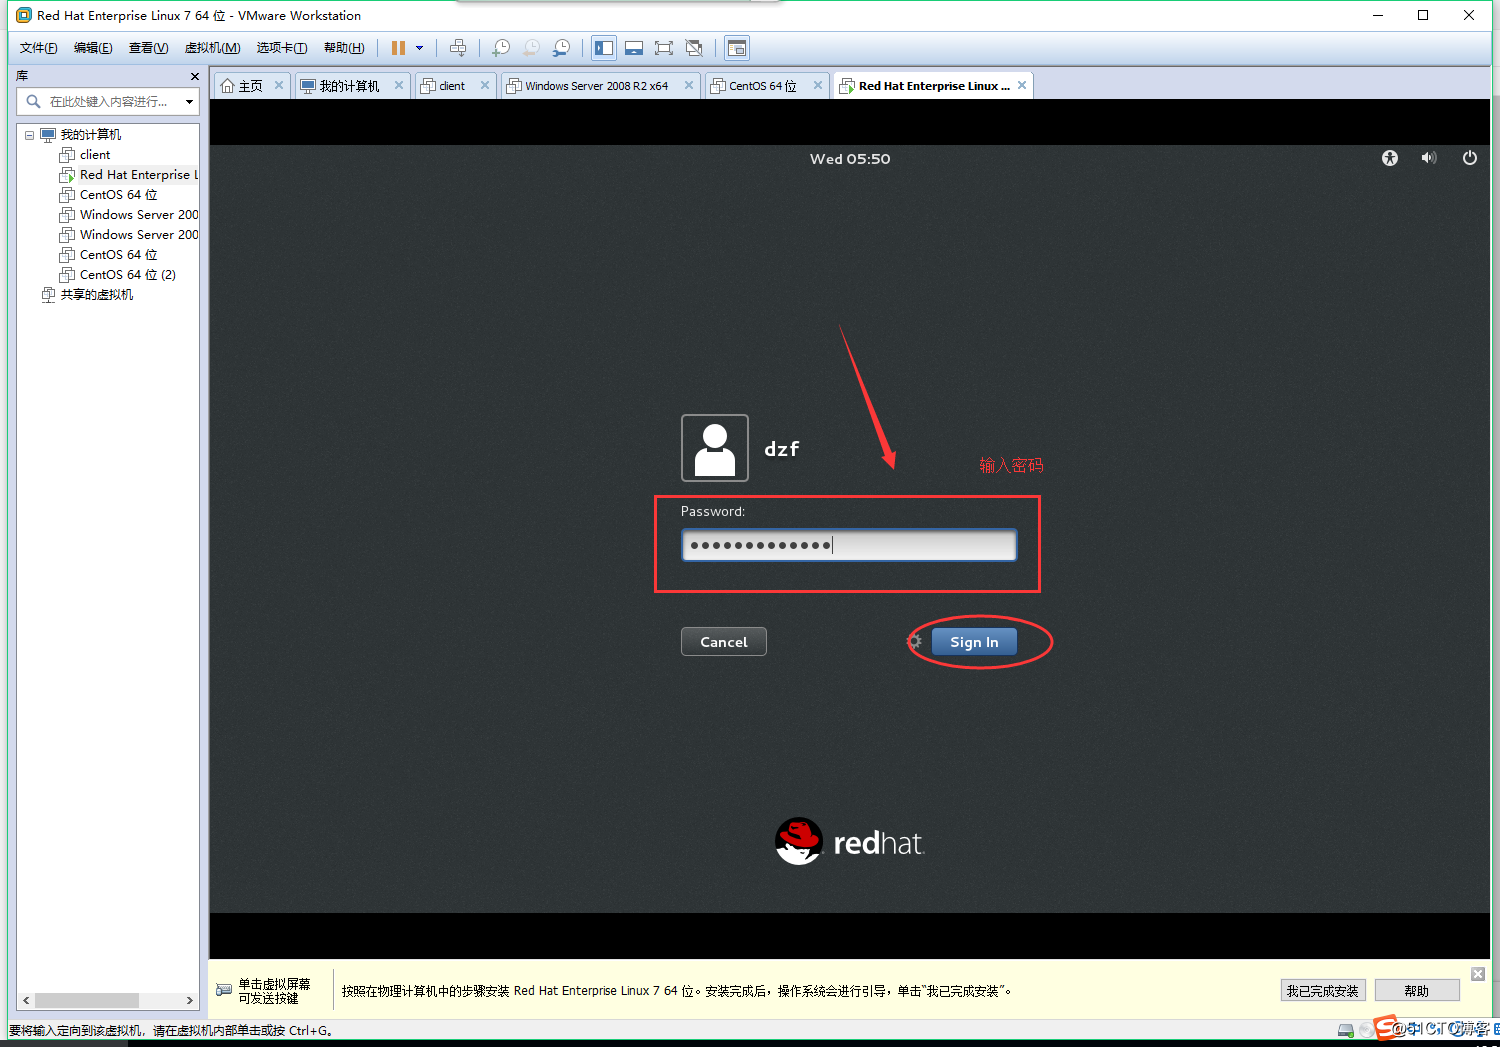Click the pause virtual machine icon
Viewport: 1500px width, 1047px height.
[398, 48]
